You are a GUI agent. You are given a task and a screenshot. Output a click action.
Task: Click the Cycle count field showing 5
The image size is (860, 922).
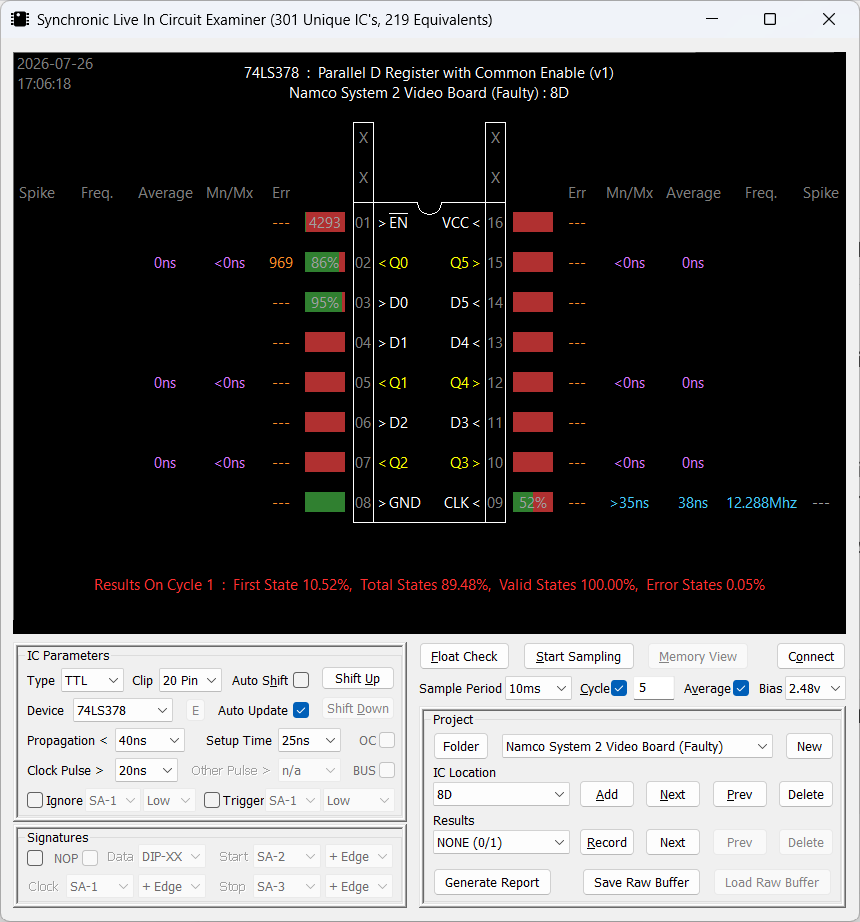(653, 688)
